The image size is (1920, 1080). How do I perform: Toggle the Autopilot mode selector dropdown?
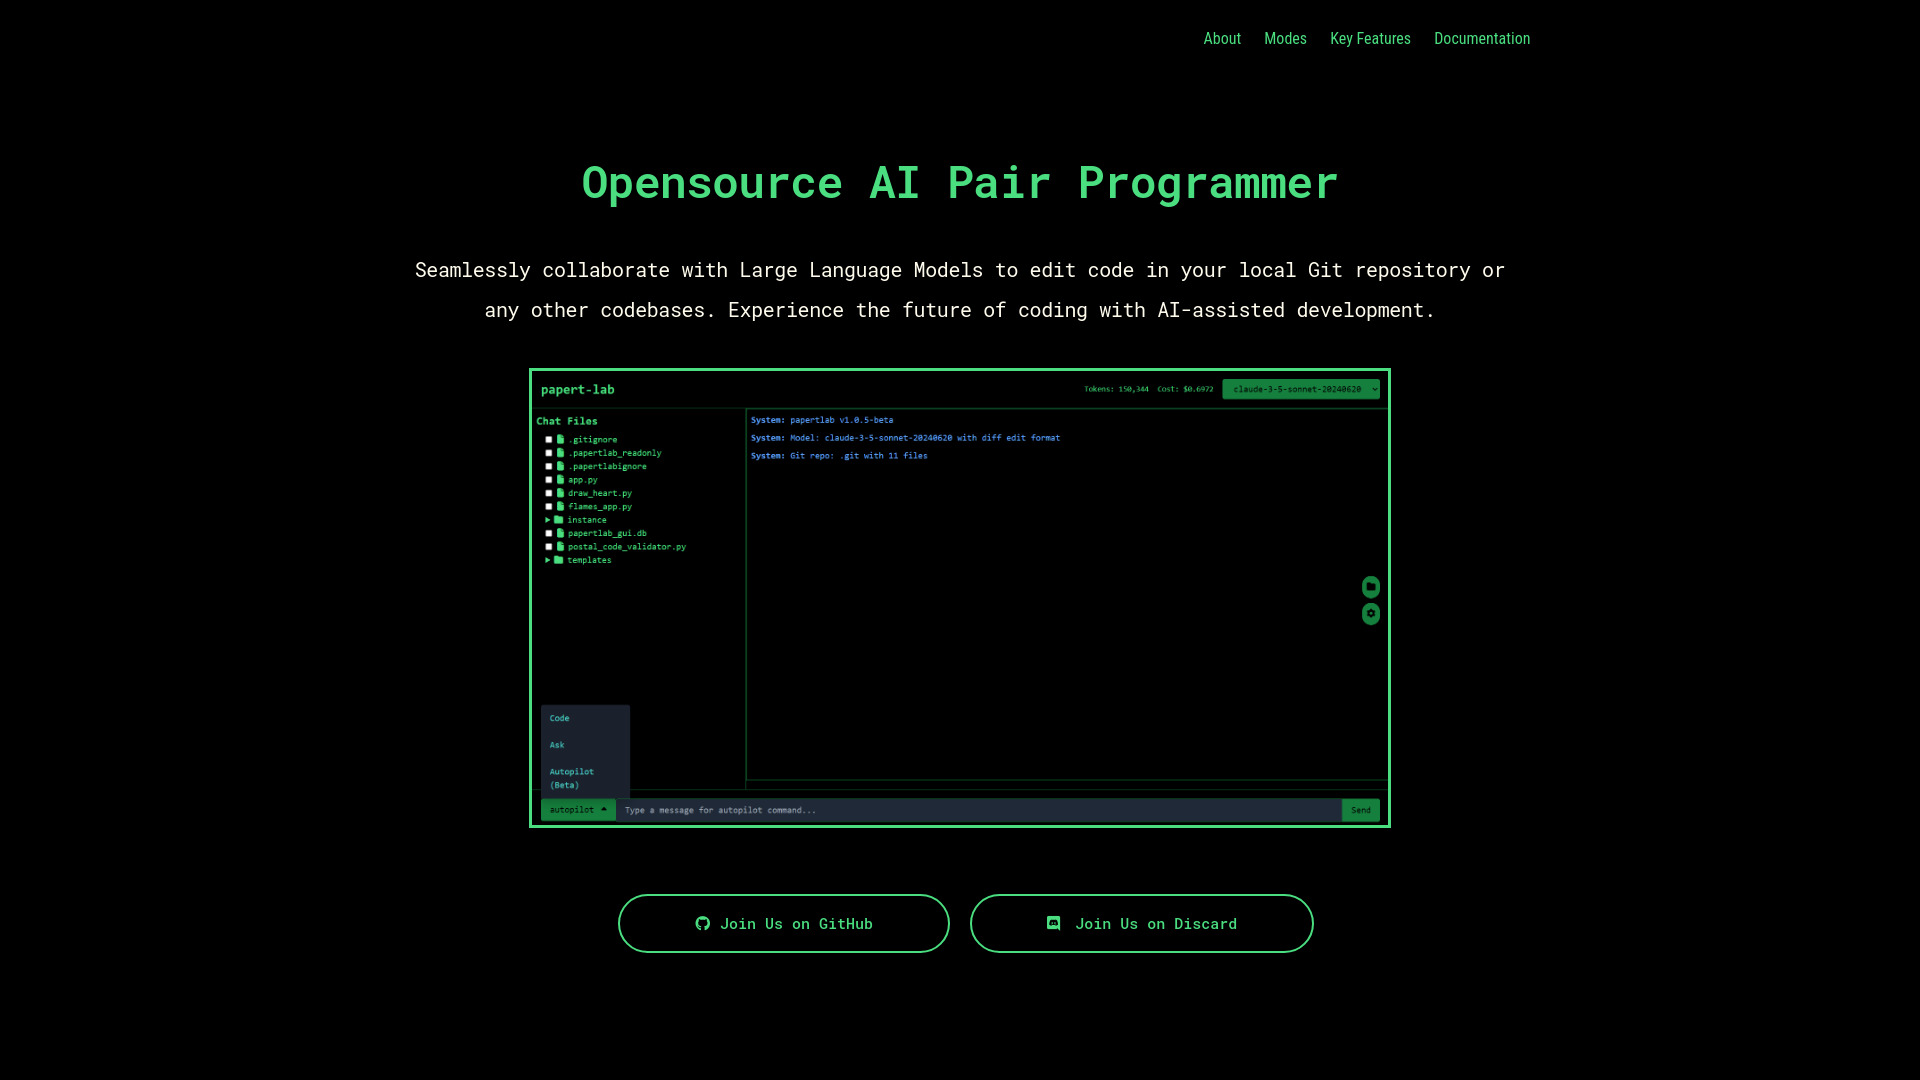click(576, 808)
